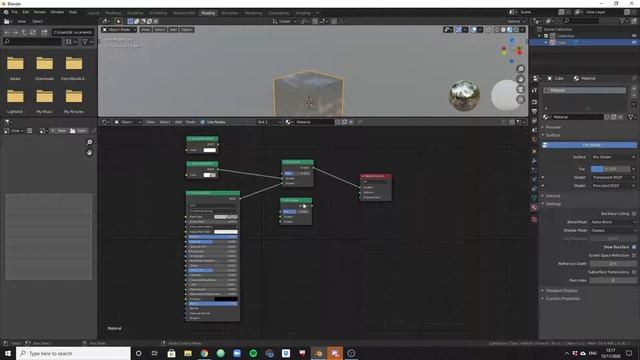Open Blend Mode Alpha Blend dropdown
Image resolution: width=640 pixels, height=360 pixels.
(613, 222)
